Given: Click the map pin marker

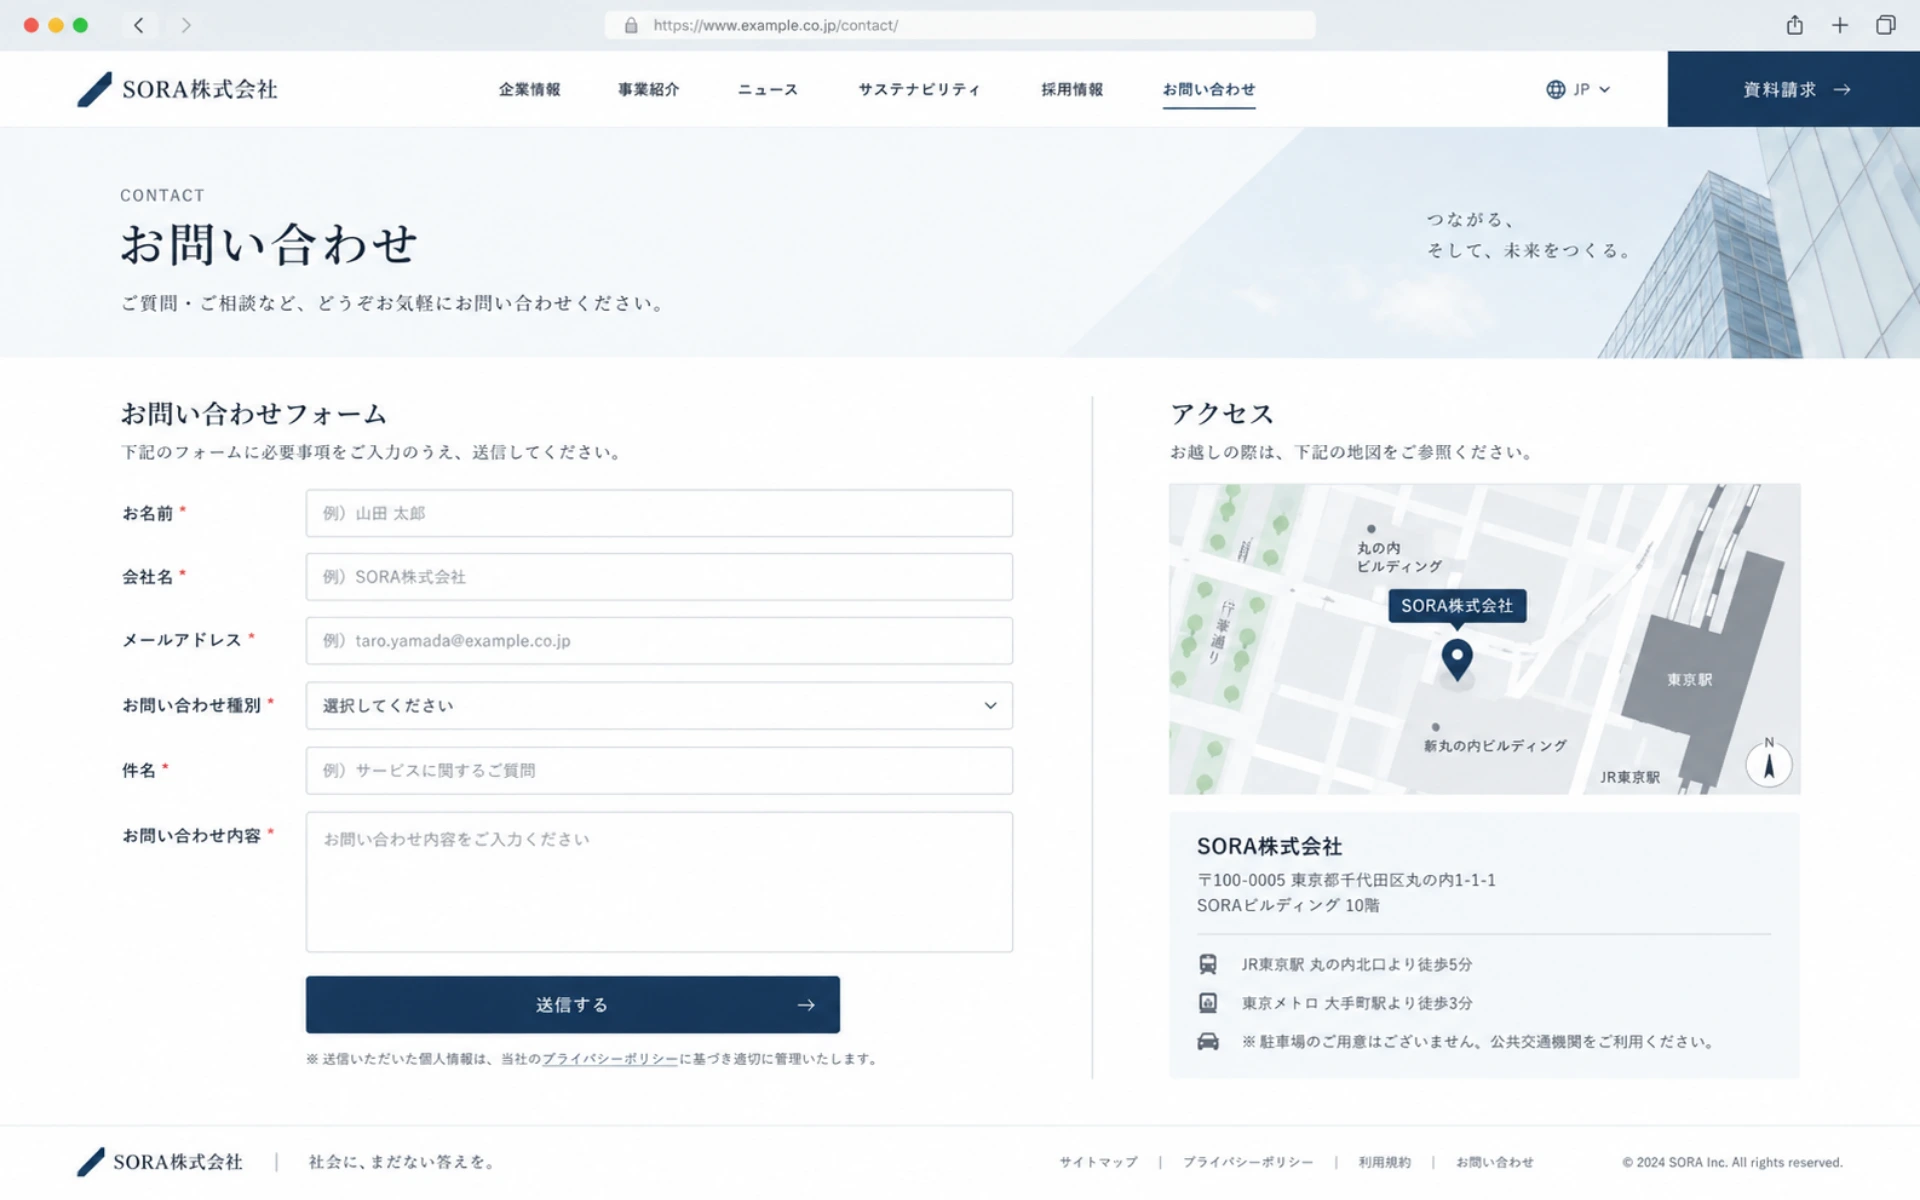Looking at the screenshot, I should pos(1457,660).
